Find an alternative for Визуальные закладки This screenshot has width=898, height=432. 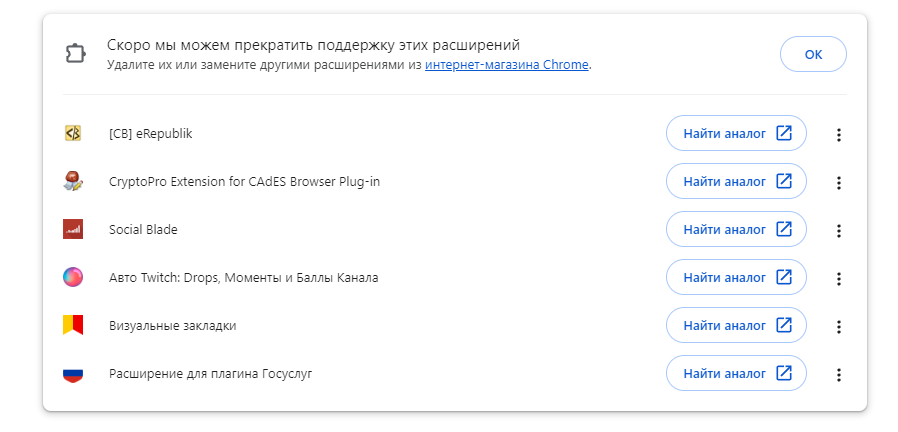pos(736,325)
